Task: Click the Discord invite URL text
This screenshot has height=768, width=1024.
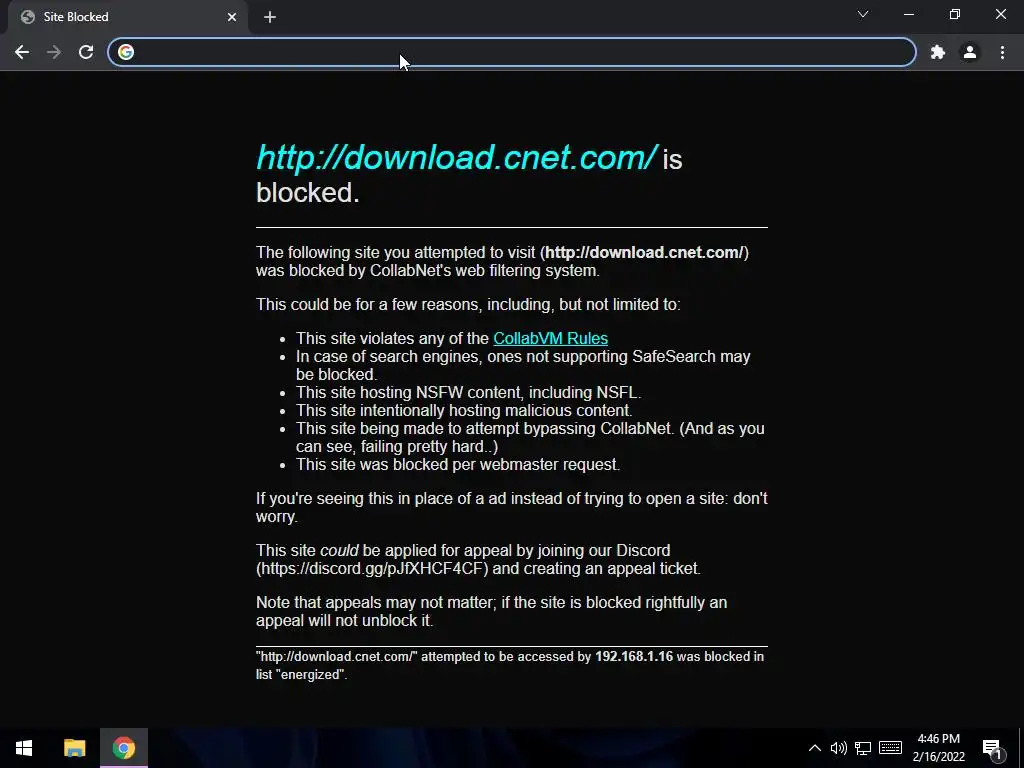Action: (x=372, y=568)
